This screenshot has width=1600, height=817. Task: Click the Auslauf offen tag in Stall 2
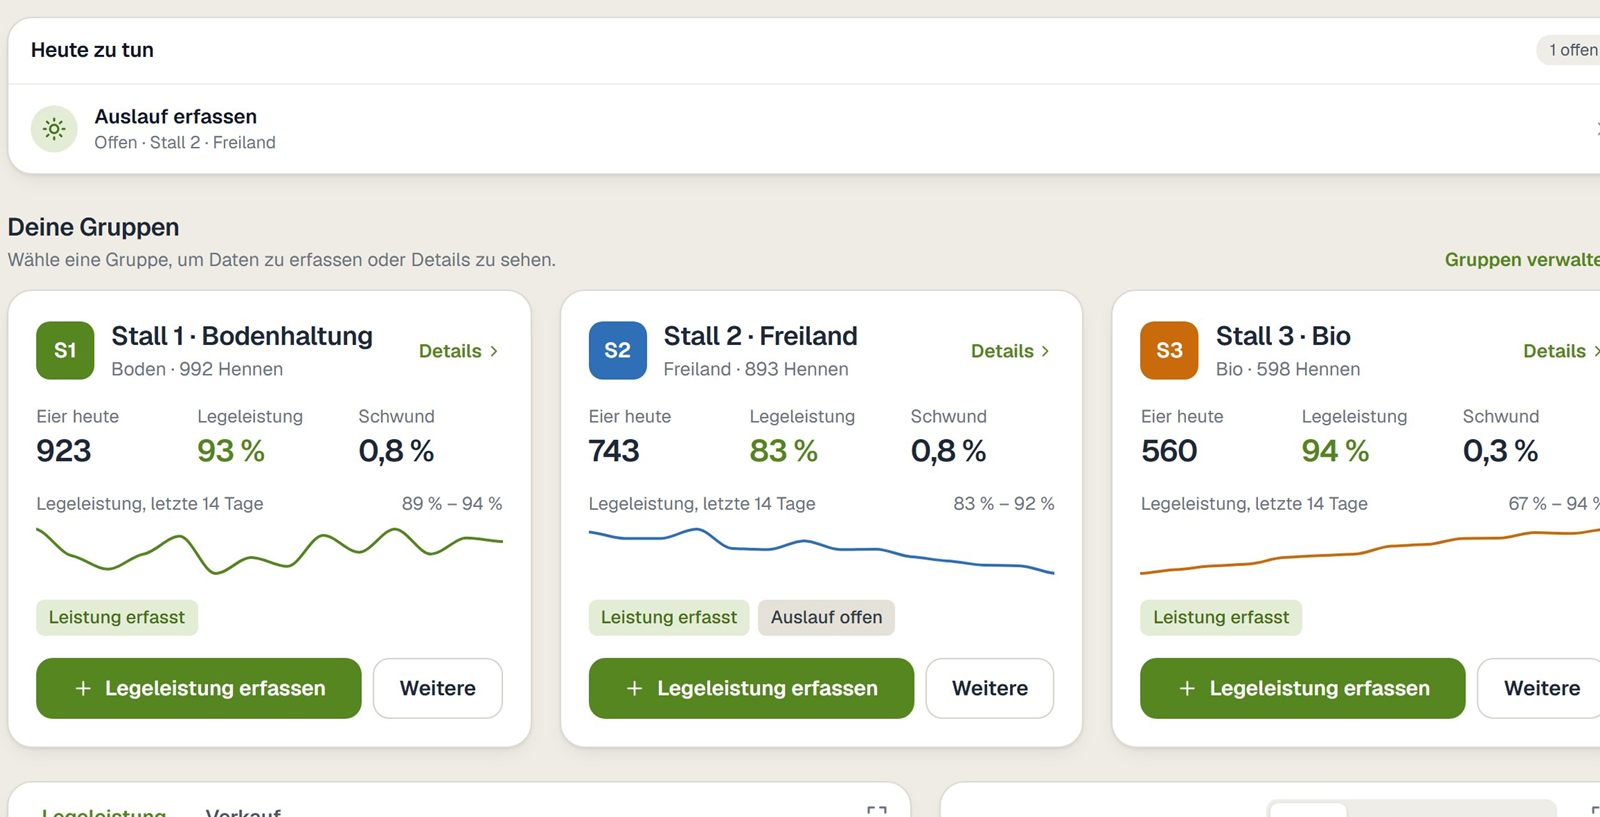point(826,618)
